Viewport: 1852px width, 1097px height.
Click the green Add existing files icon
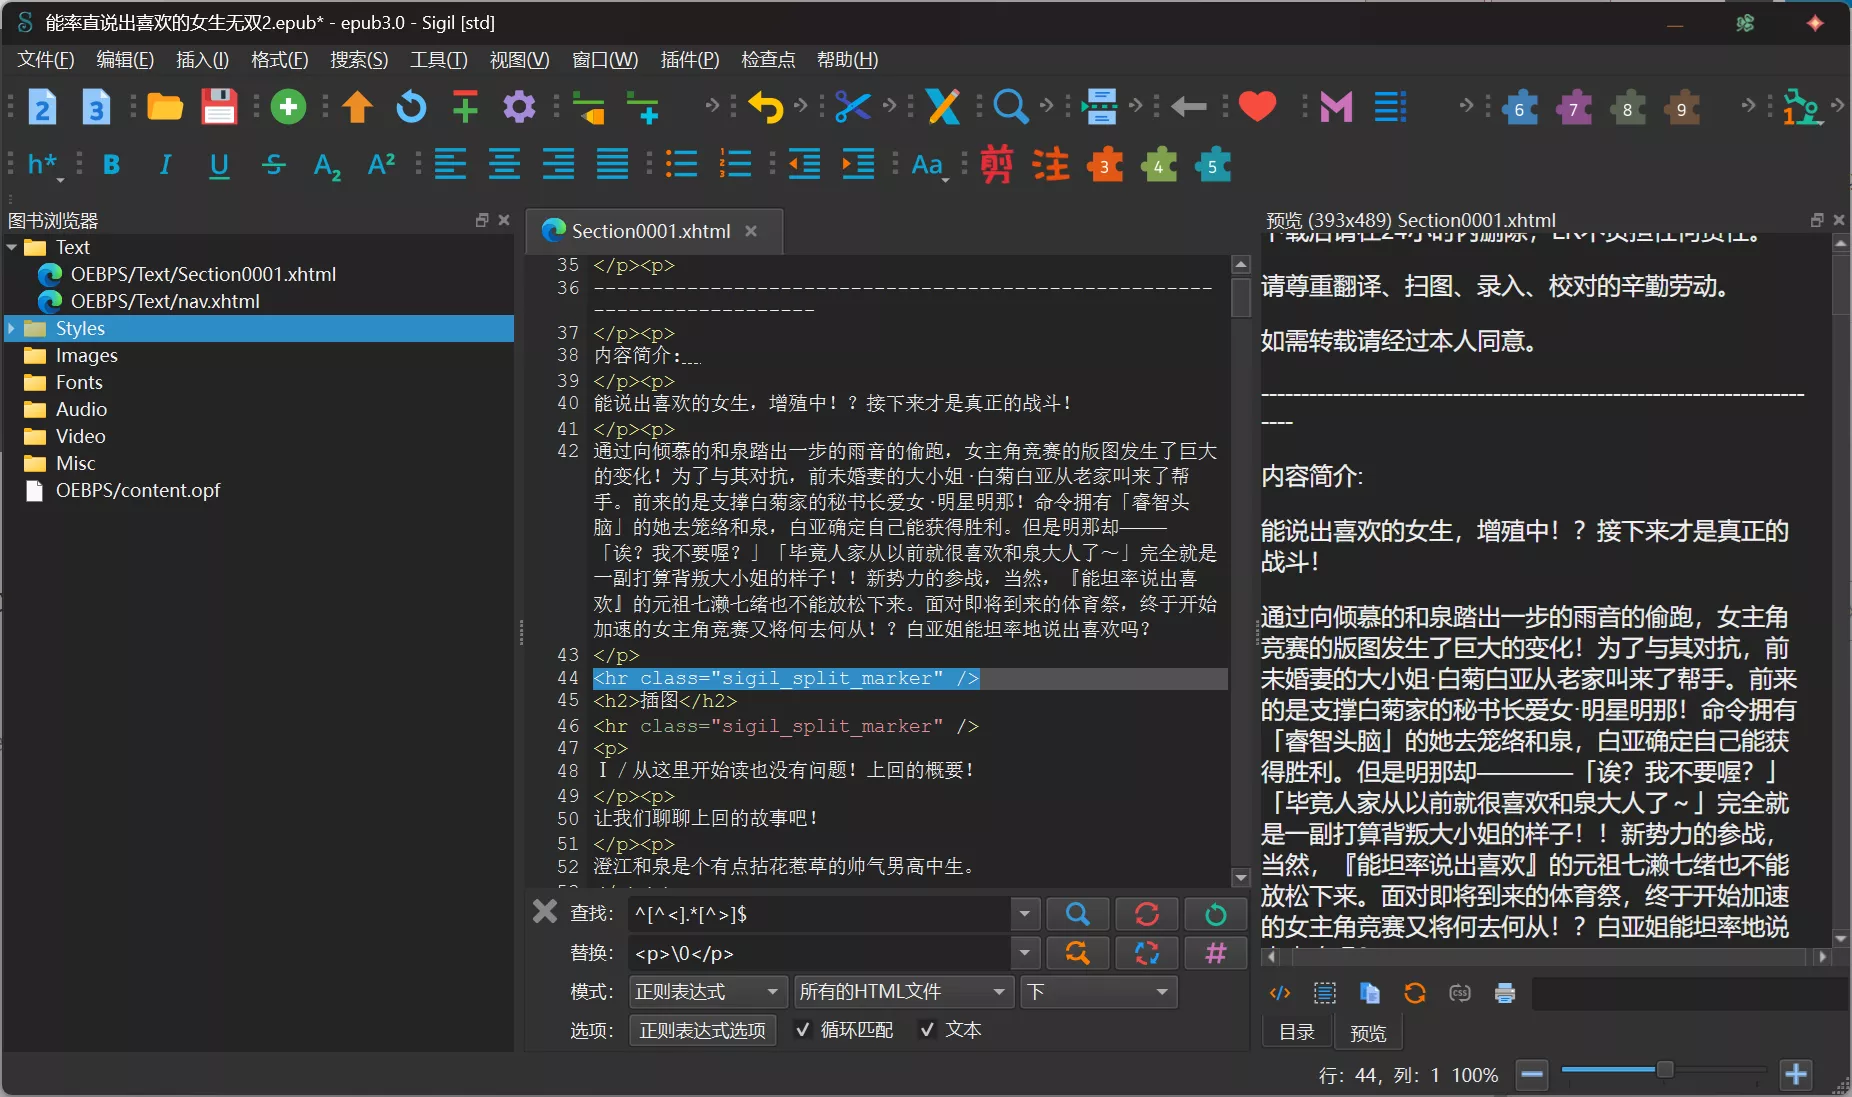click(288, 107)
